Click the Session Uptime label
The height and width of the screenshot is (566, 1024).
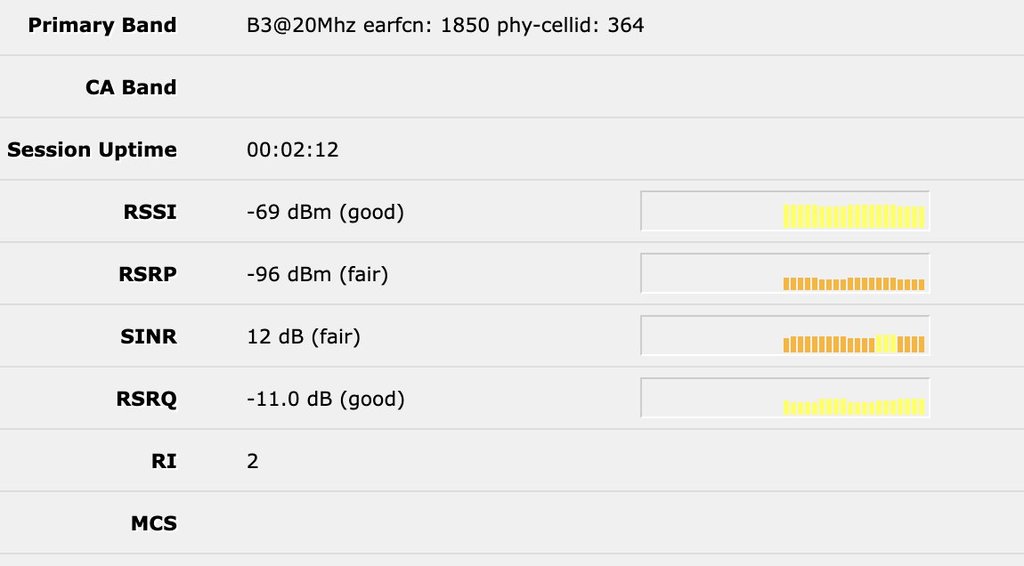tap(92, 149)
